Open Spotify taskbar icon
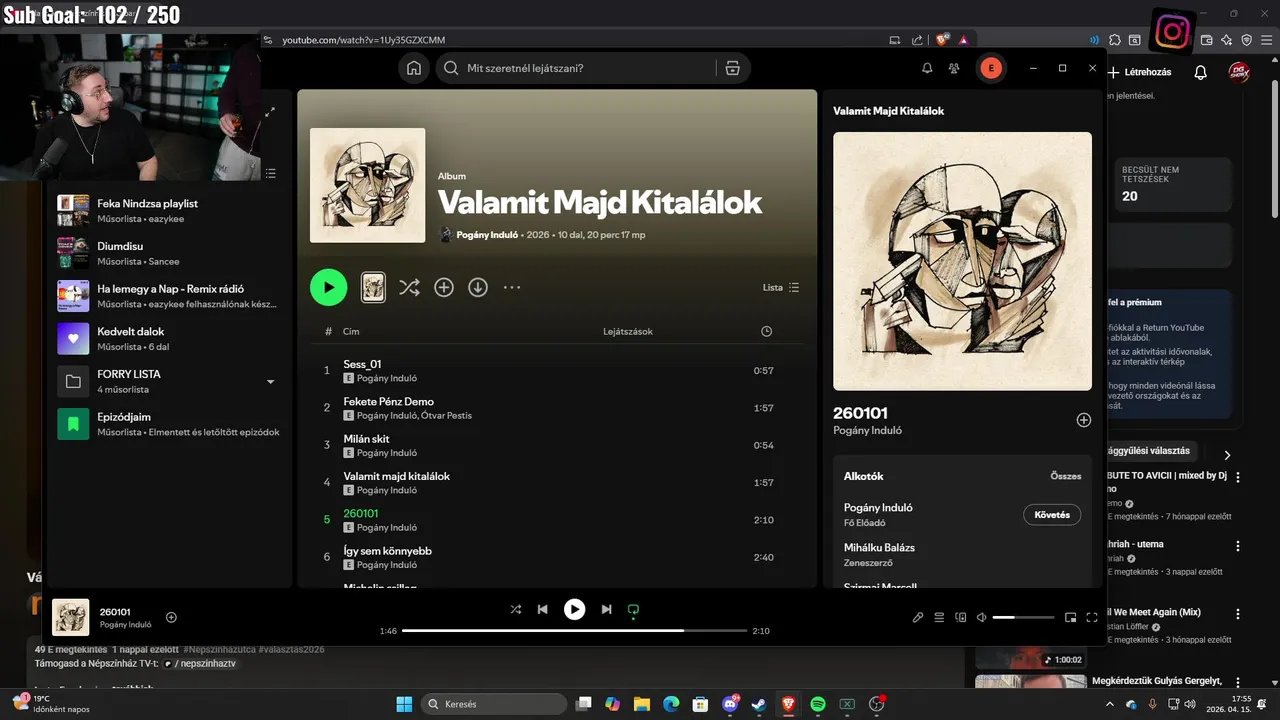 point(817,704)
